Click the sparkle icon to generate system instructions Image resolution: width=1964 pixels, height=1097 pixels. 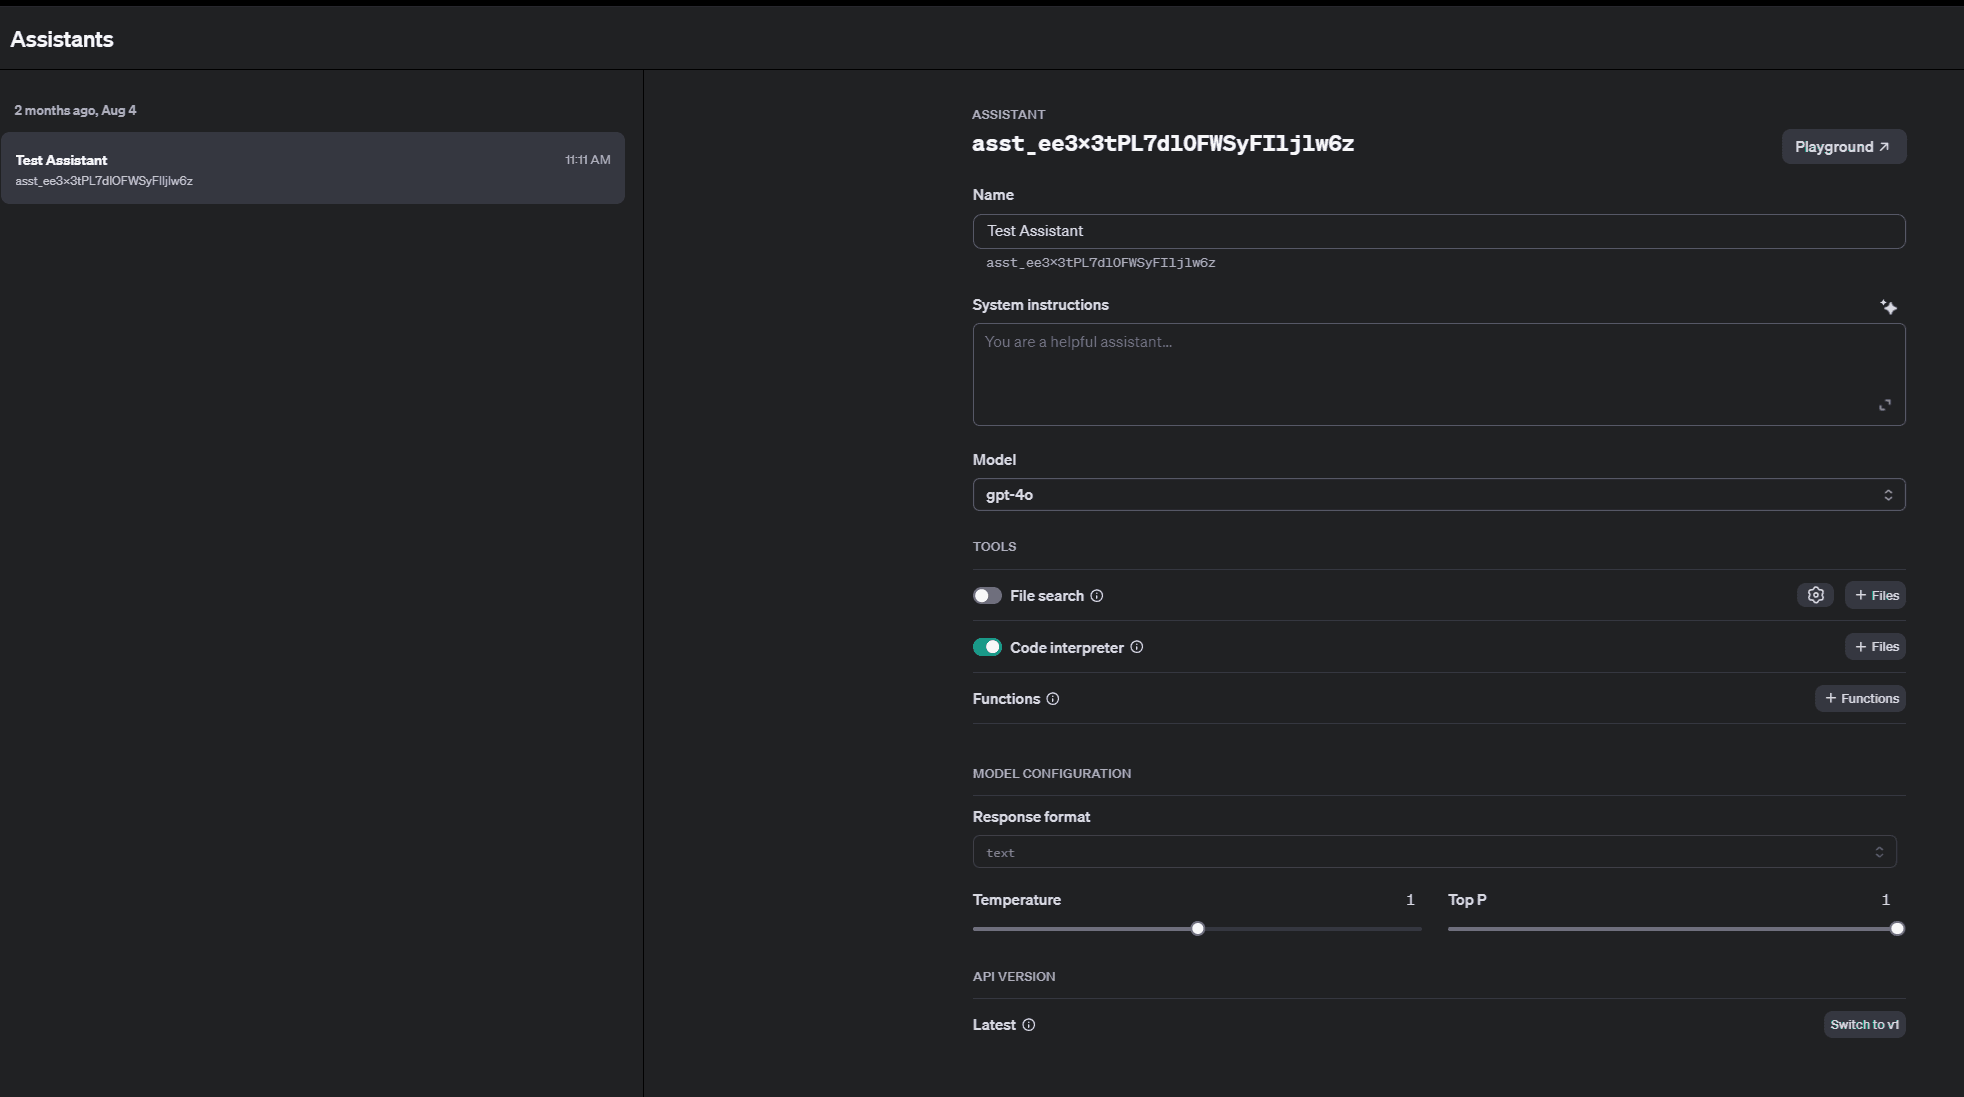pos(1889,307)
